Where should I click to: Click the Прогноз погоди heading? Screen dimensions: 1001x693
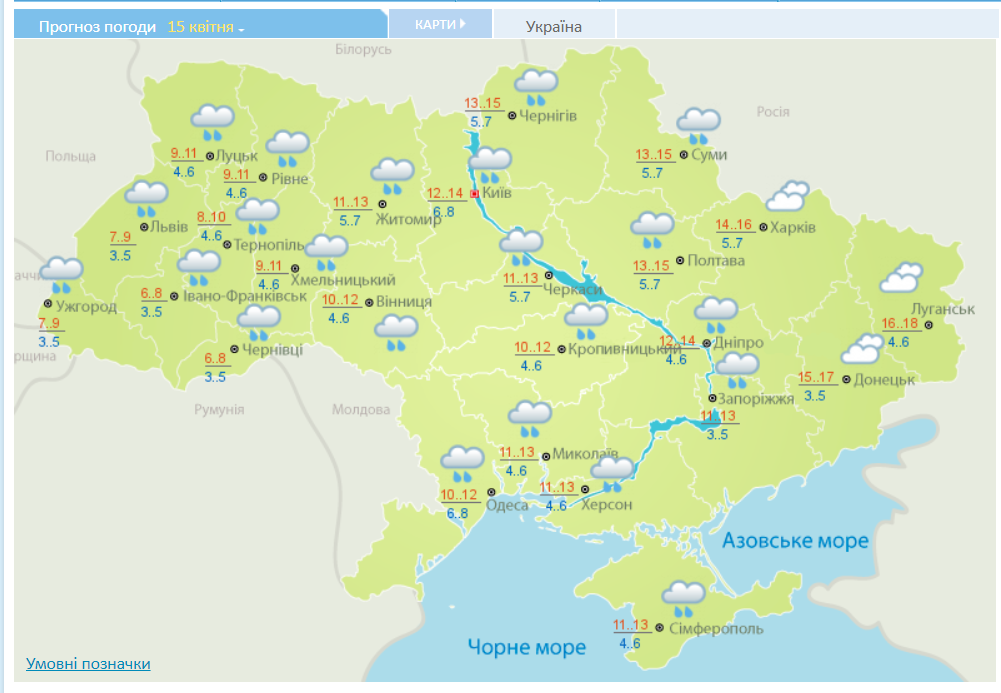click(x=97, y=27)
